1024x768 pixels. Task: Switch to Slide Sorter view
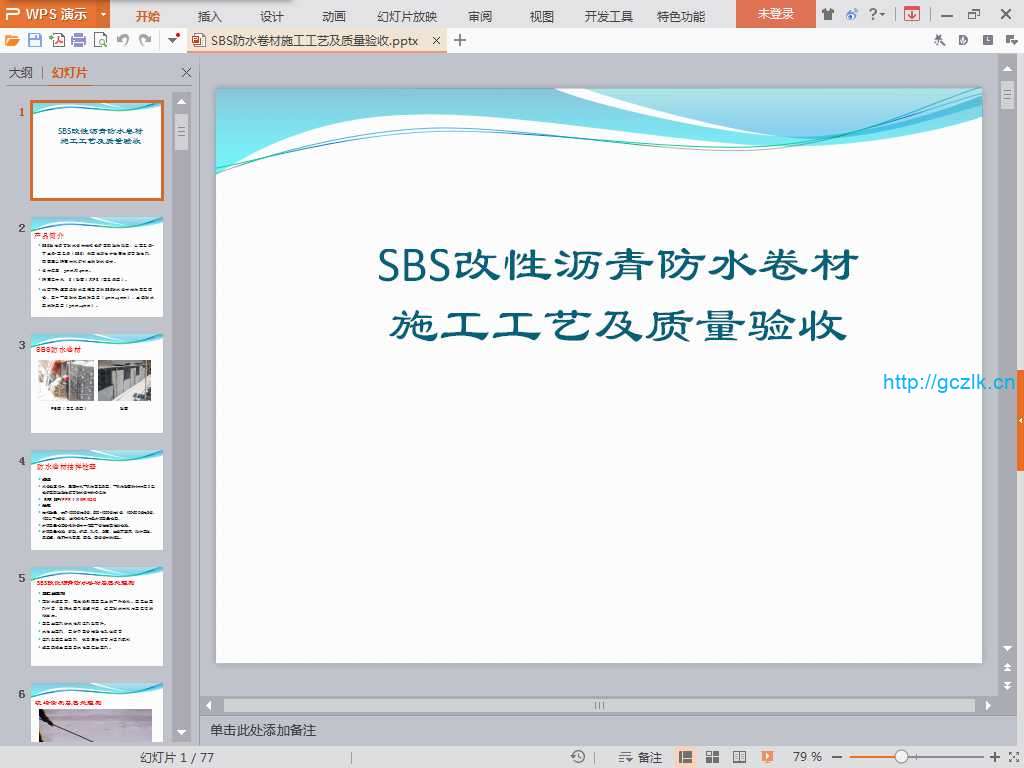point(713,757)
